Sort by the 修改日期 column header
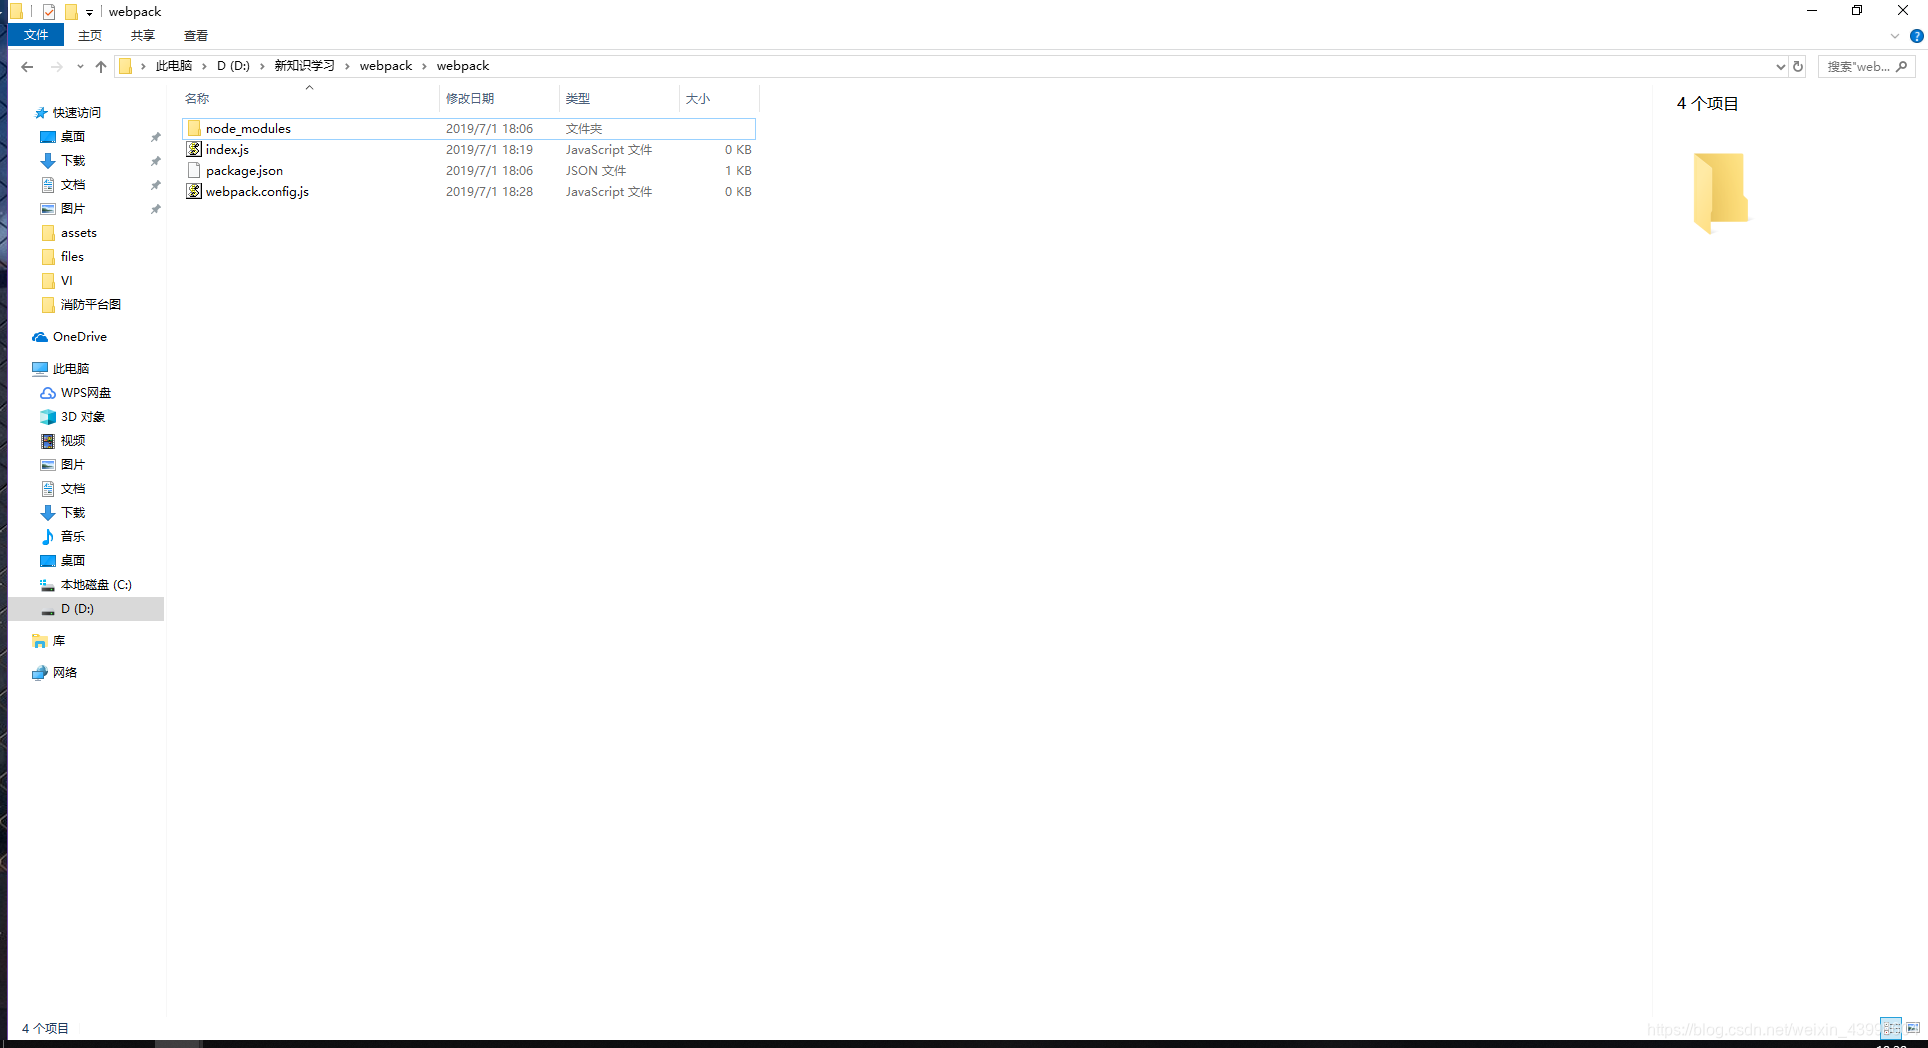 click(x=499, y=98)
